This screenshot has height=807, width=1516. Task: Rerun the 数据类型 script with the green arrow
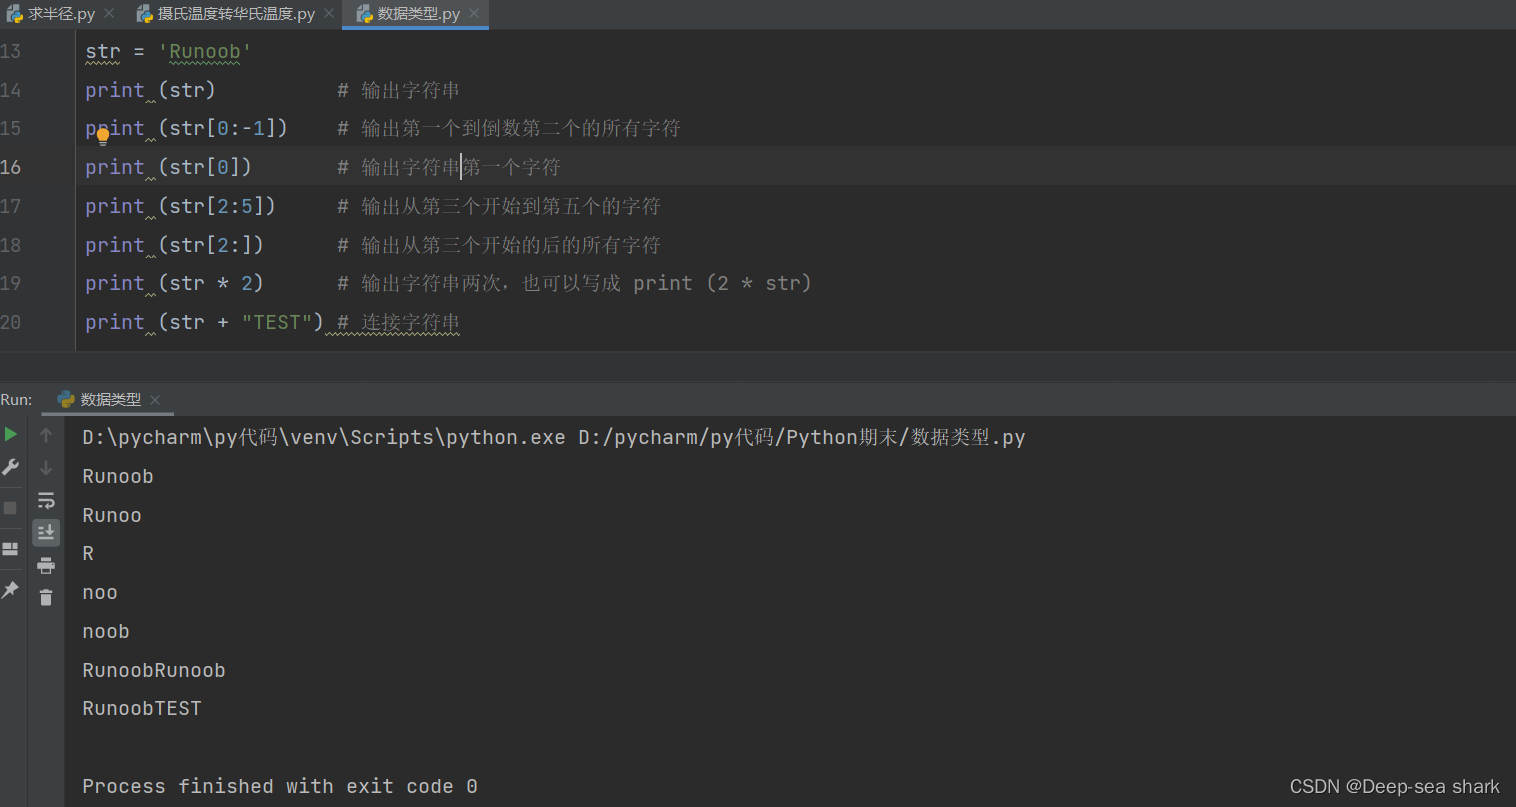pos(10,434)
